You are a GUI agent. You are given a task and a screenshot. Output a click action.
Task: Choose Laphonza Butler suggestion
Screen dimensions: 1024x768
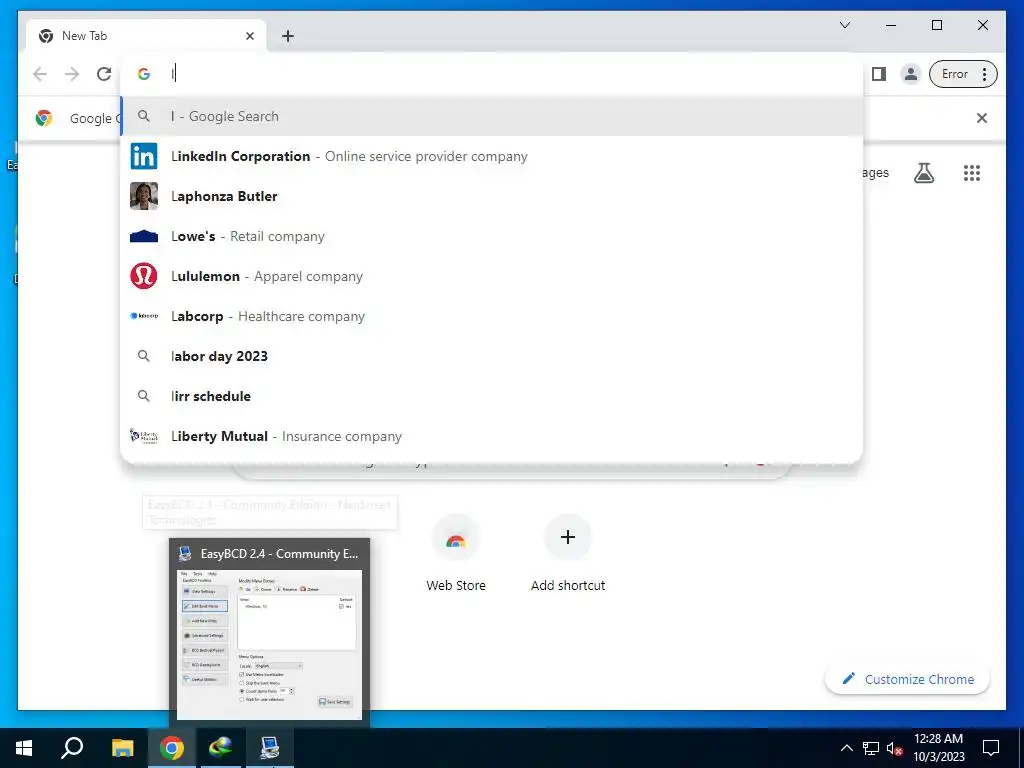click(492, 197)
